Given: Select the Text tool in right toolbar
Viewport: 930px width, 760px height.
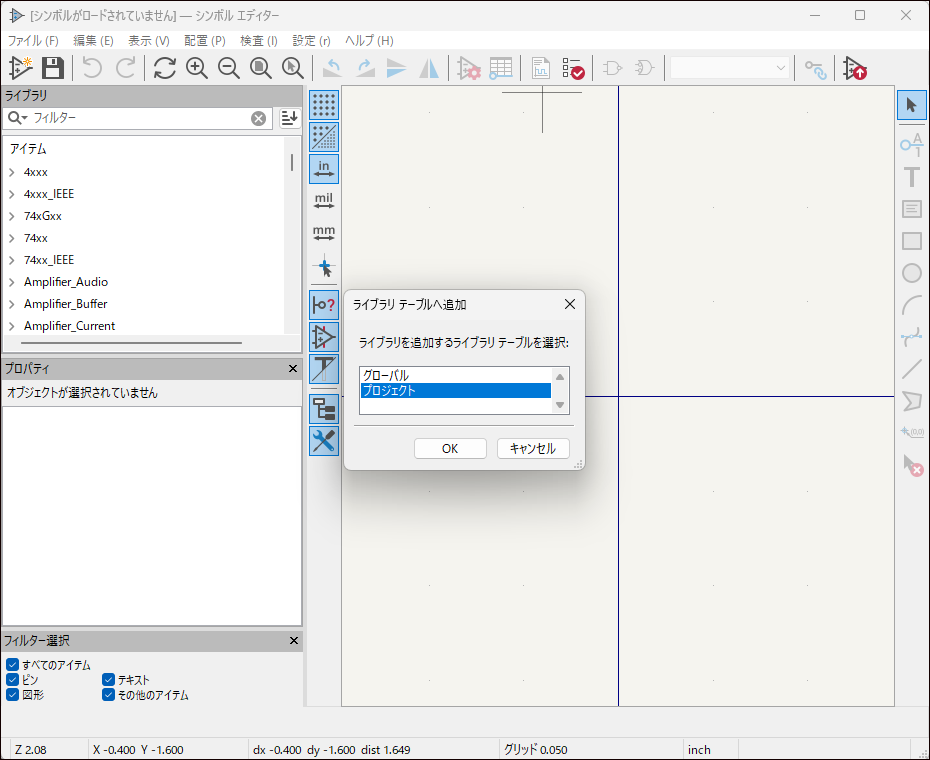Looking at the screenshot, I should click(x=911, y=178).
